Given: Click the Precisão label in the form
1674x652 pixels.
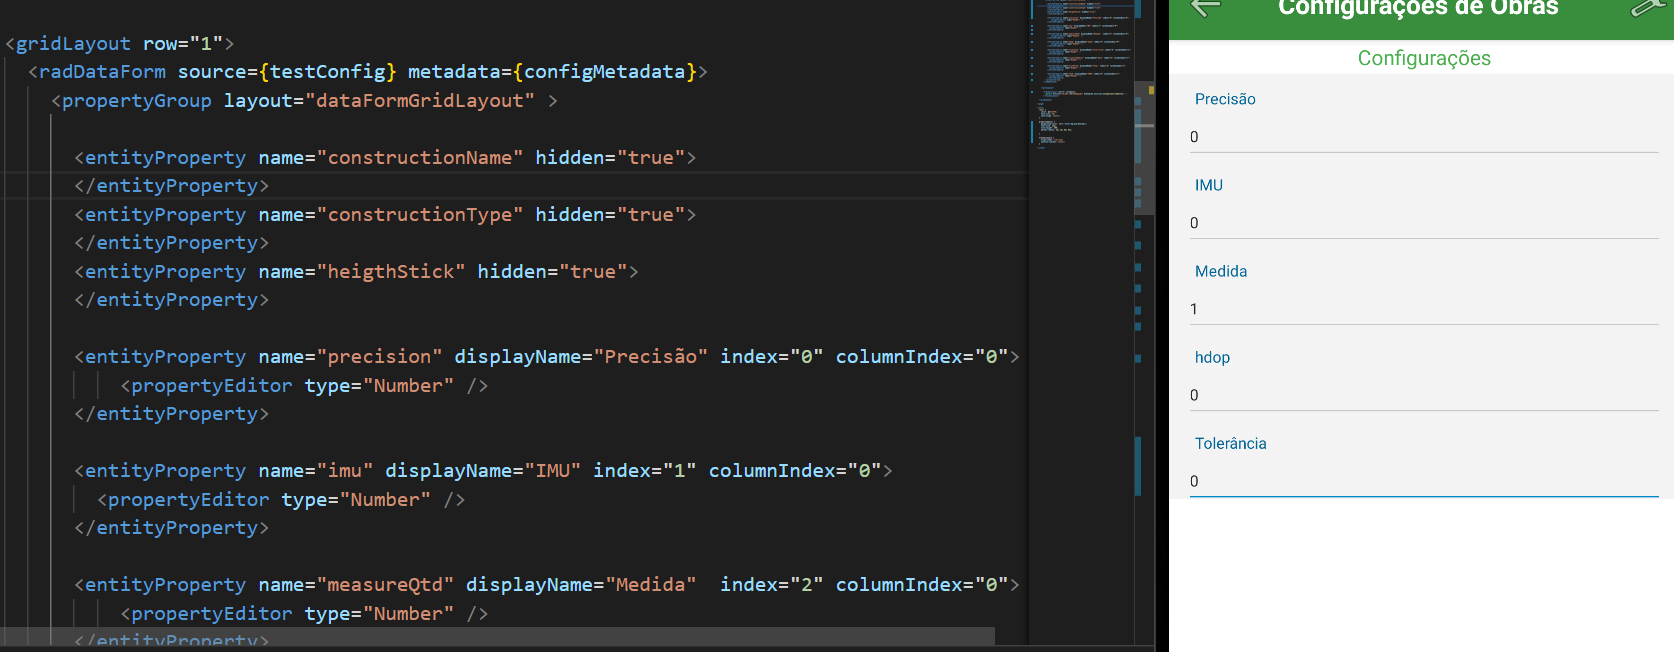Looking at the screenshot, I should (1225, 99).
